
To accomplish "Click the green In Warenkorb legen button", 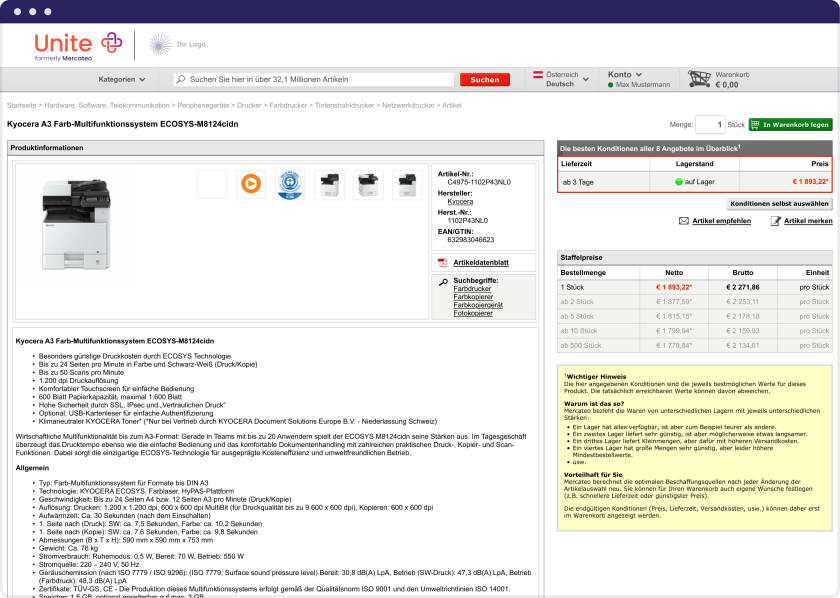I will coord(790,125).
